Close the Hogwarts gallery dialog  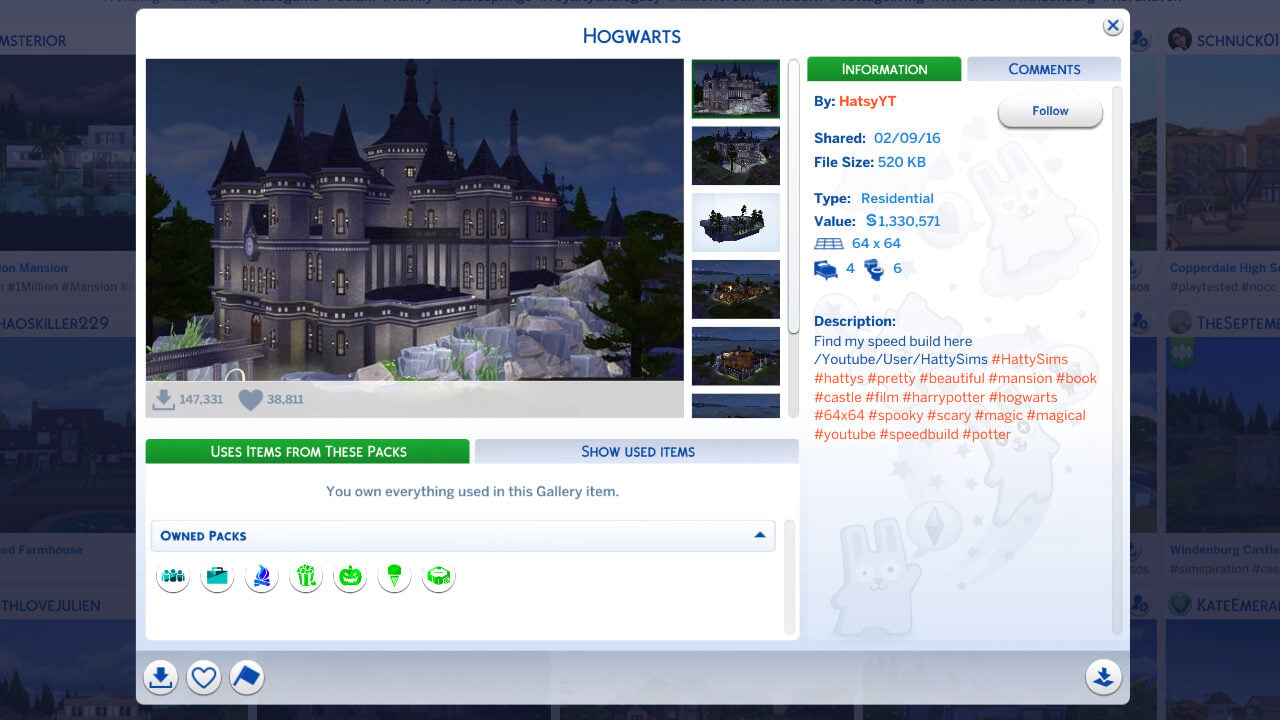pyautogui.click(x=1113, y=26)
